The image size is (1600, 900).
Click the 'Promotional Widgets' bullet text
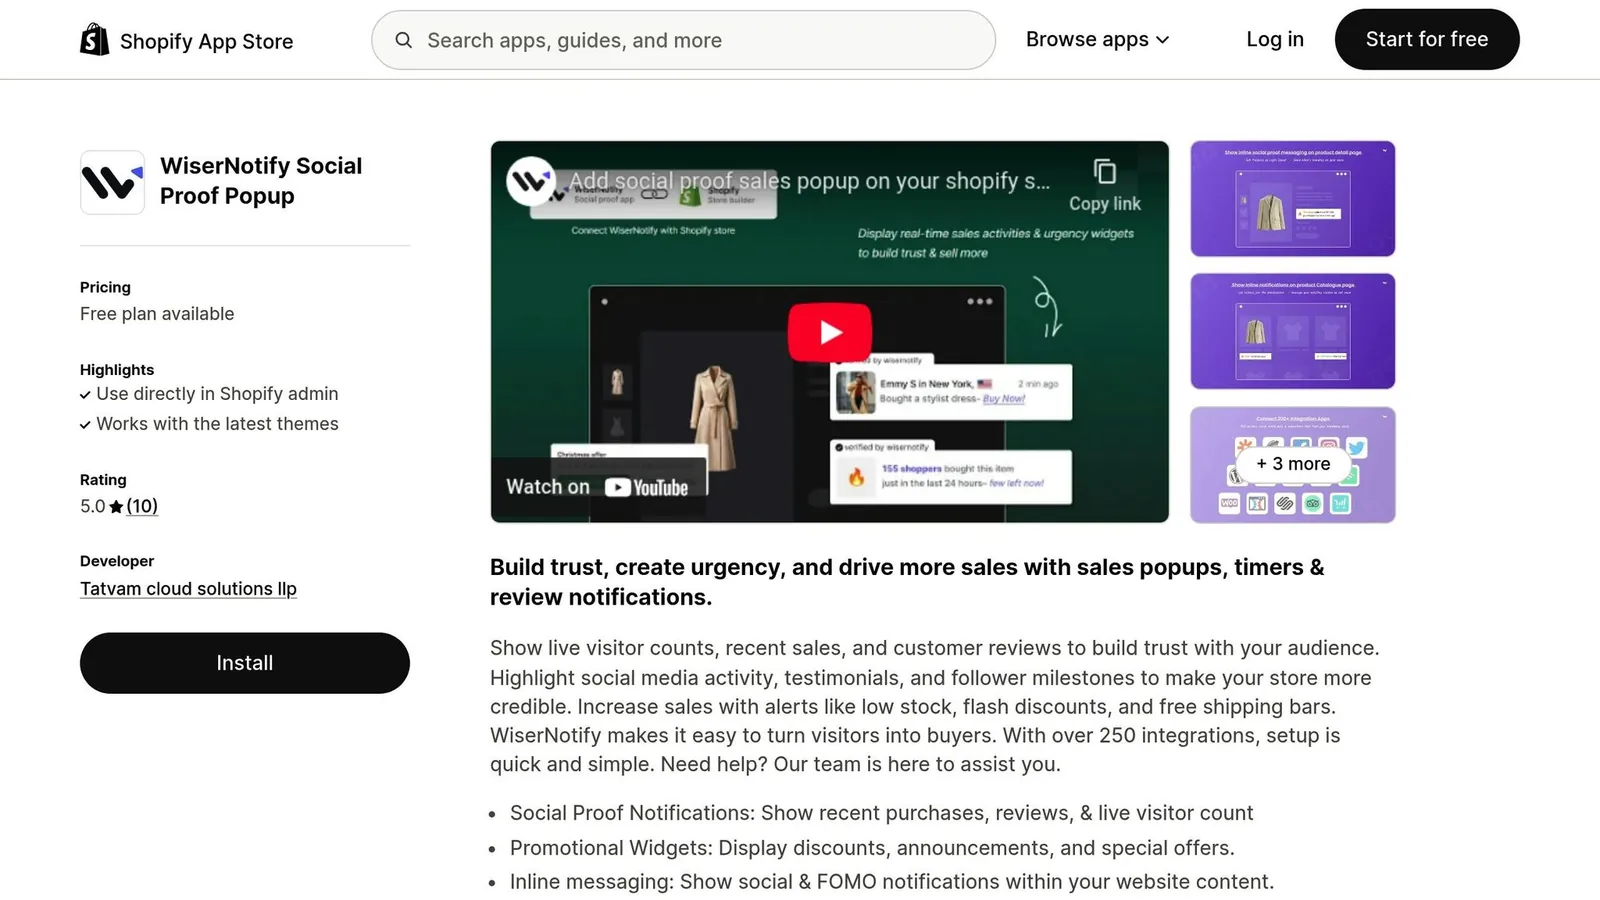[x=872, y=848]
